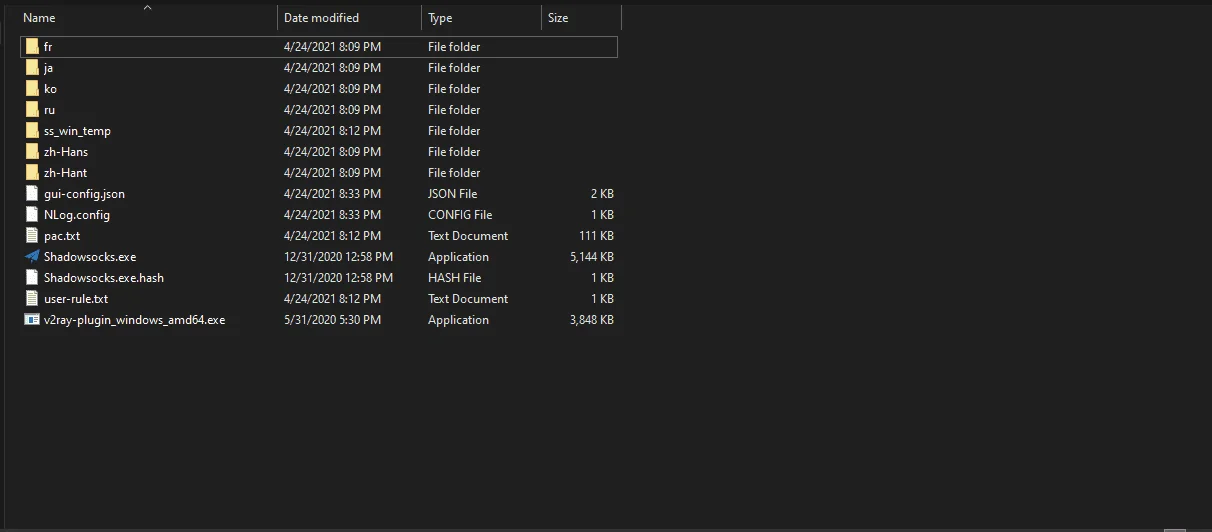This screenshot has width=1212, height=532.
Task: Select the file name Shadowsocks.exe.hash
Action: click(x=104, y=278)
